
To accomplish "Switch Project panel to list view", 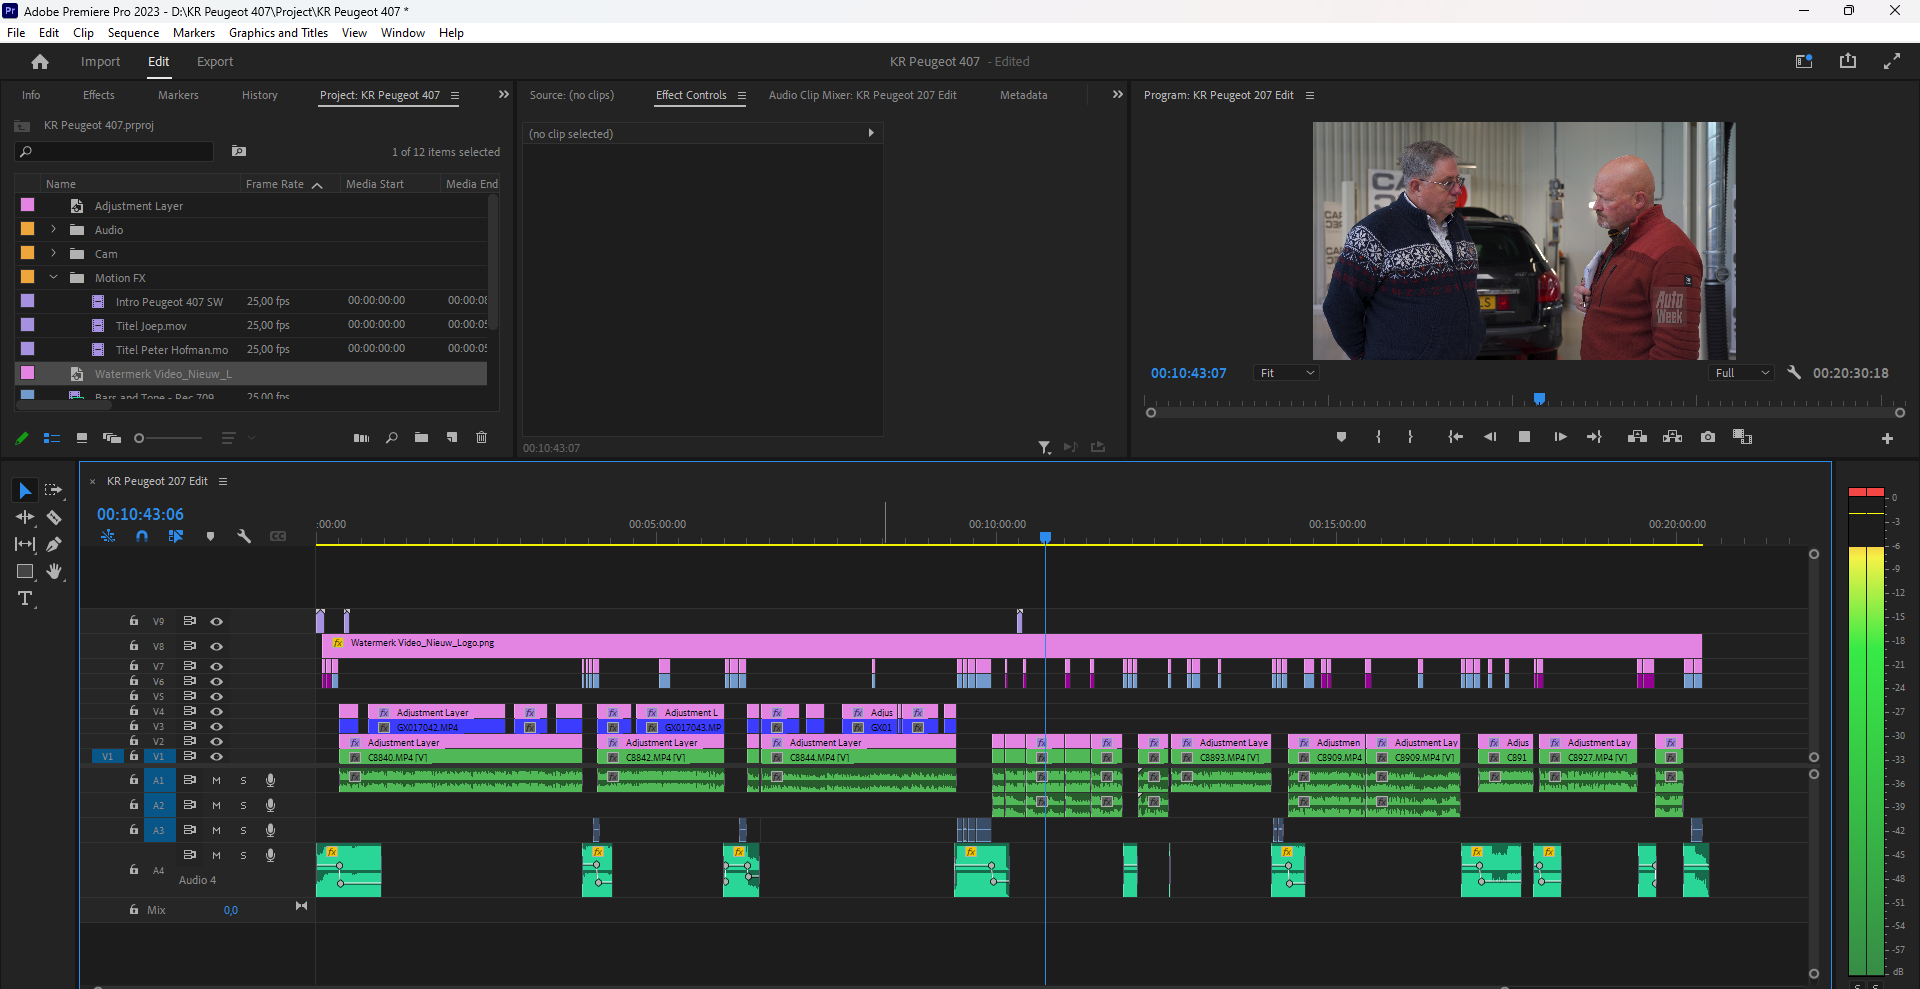I will tap(52, 438).
